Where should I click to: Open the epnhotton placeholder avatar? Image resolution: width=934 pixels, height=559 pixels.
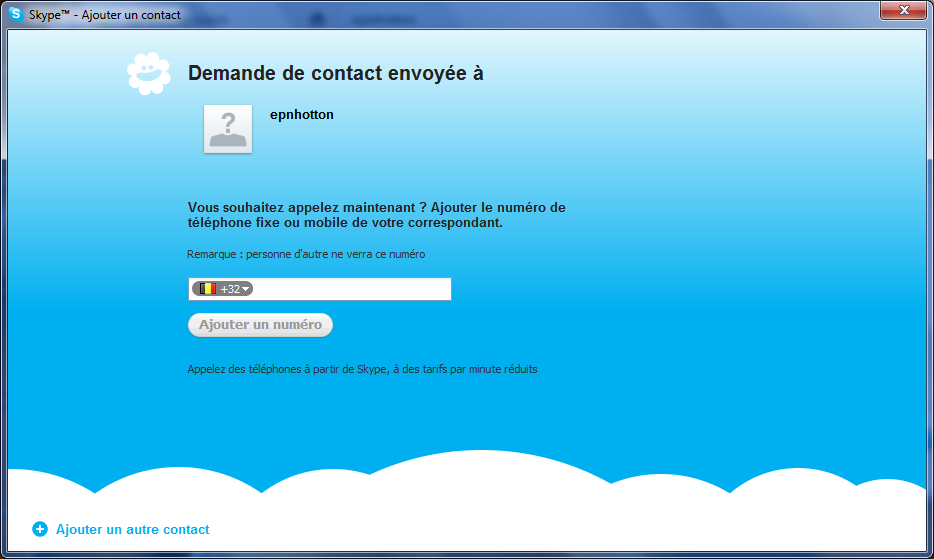(228, 129)
